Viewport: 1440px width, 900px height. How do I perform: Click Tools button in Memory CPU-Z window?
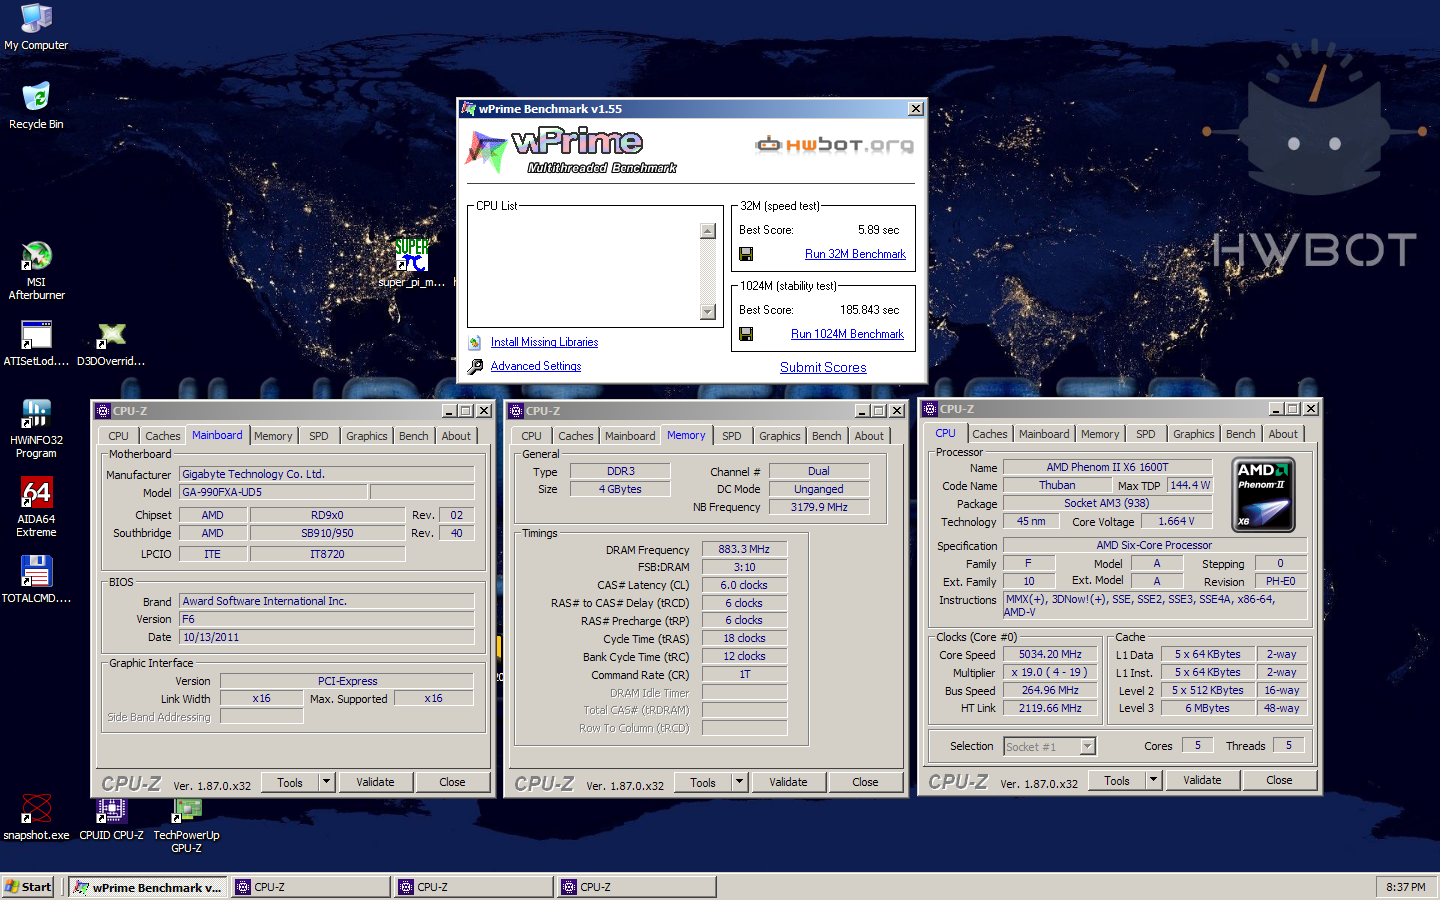coord(703,782)
